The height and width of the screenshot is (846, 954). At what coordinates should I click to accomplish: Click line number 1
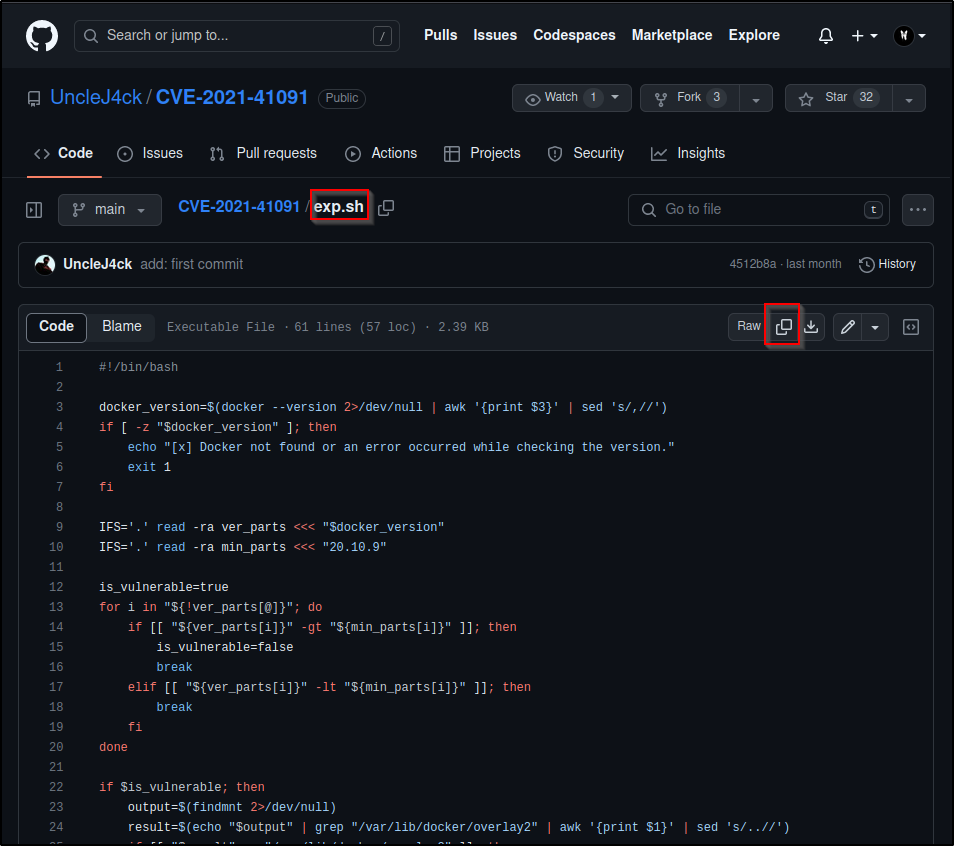click(x=59, y=367)
